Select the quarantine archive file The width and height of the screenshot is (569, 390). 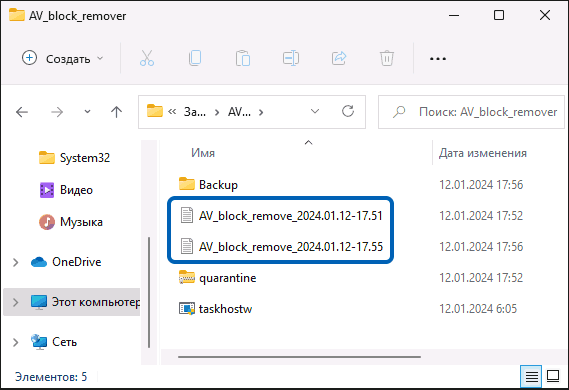point(228,278)
